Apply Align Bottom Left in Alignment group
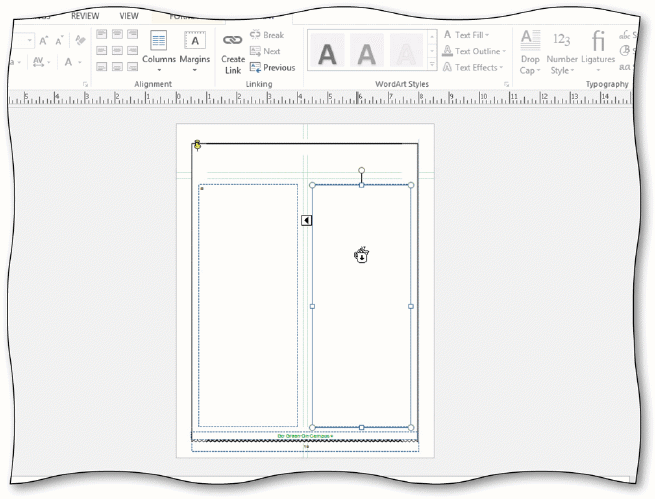The width and height of the screenshot is (655, 499). point(102,66)
